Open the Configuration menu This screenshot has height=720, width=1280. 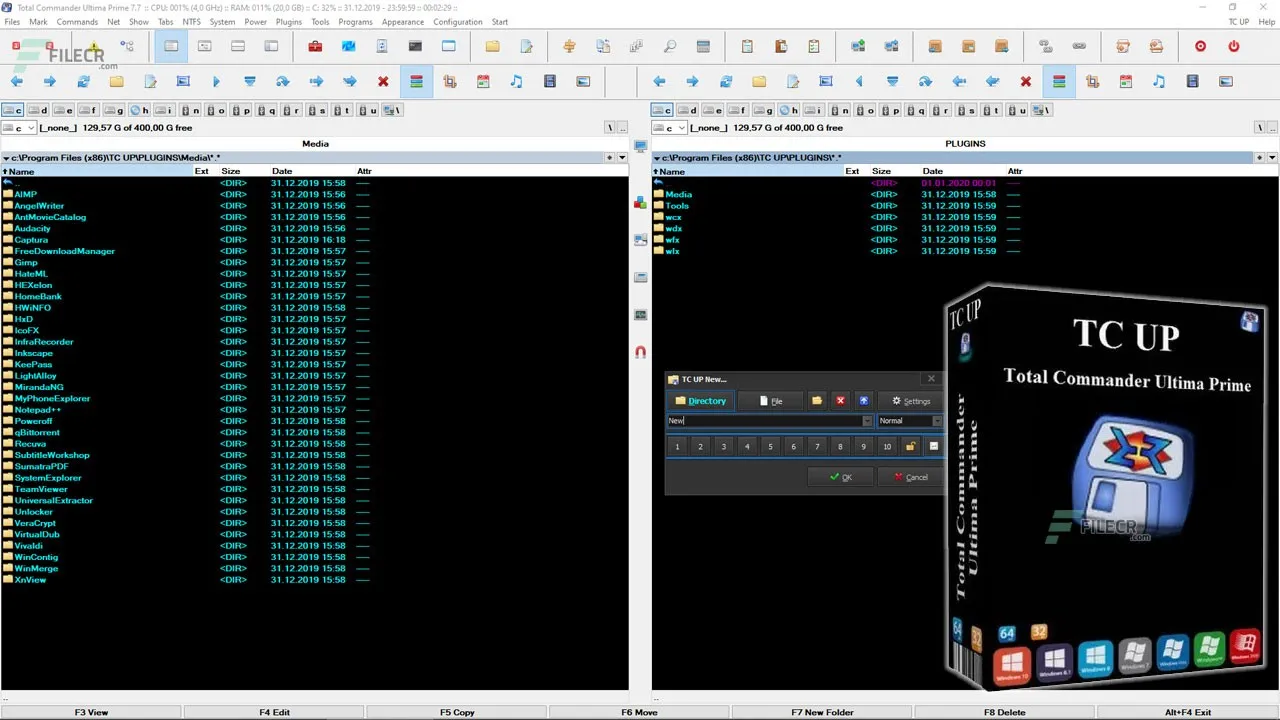click(457, 22)
